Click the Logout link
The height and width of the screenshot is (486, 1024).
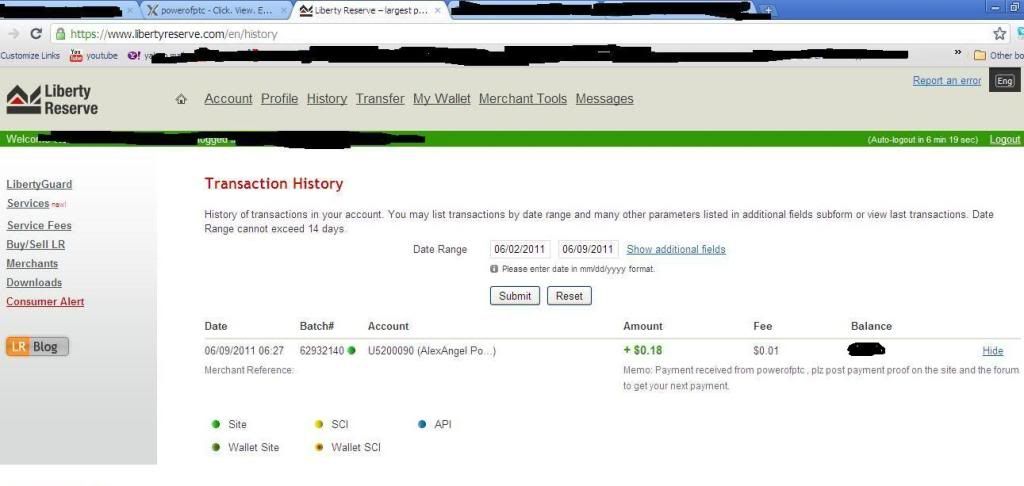[1004, 139]
